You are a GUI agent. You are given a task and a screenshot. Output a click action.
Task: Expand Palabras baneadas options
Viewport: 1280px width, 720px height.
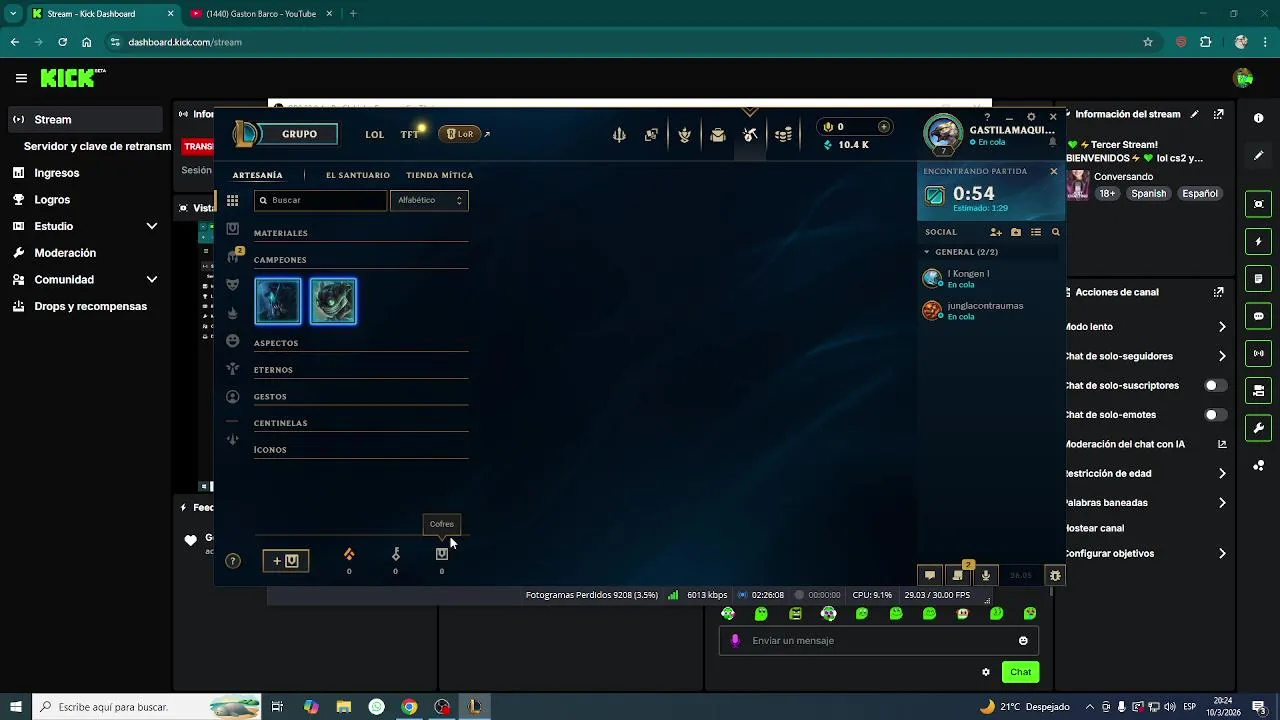(x=1222, y=503)
